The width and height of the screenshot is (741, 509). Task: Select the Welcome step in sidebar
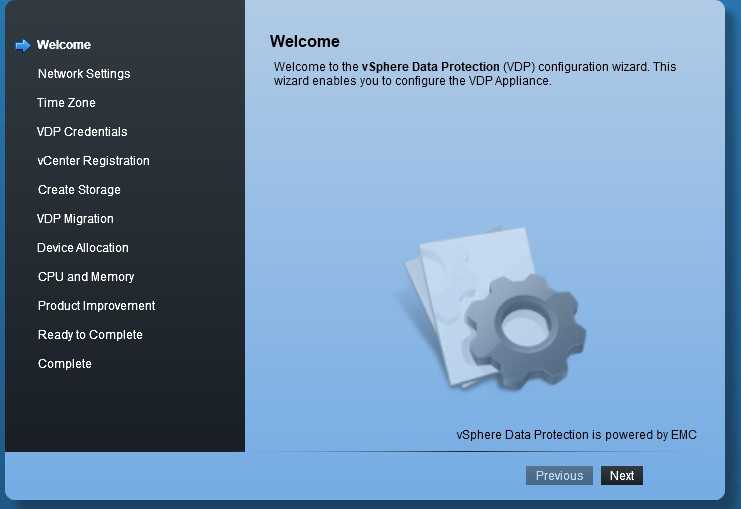pos(64,45)
